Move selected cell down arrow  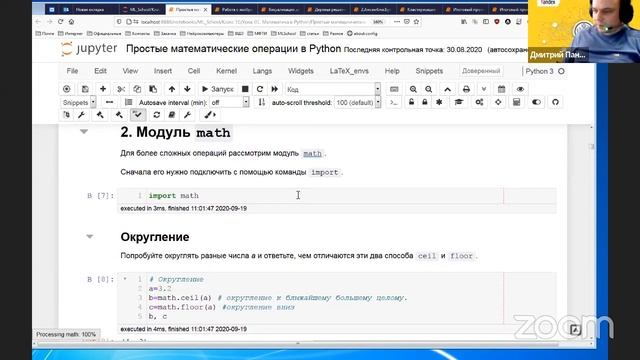(x=187, y=89)
